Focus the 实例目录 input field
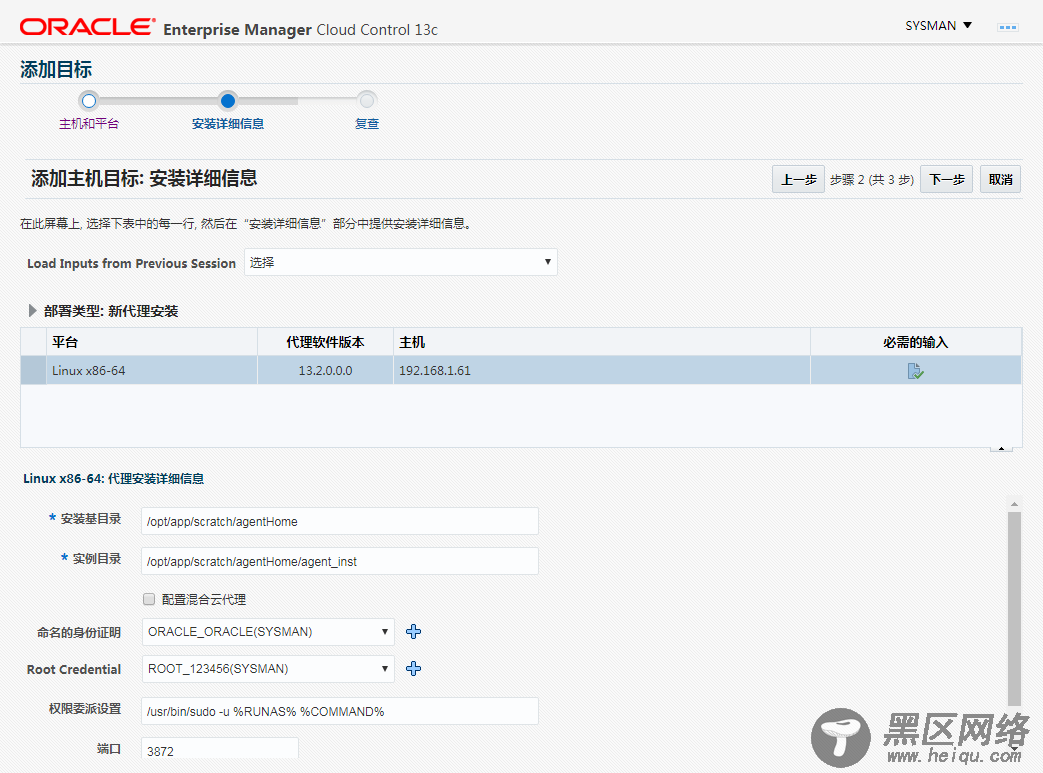Viewport: 1043px width, 773px height. [340, 561]
